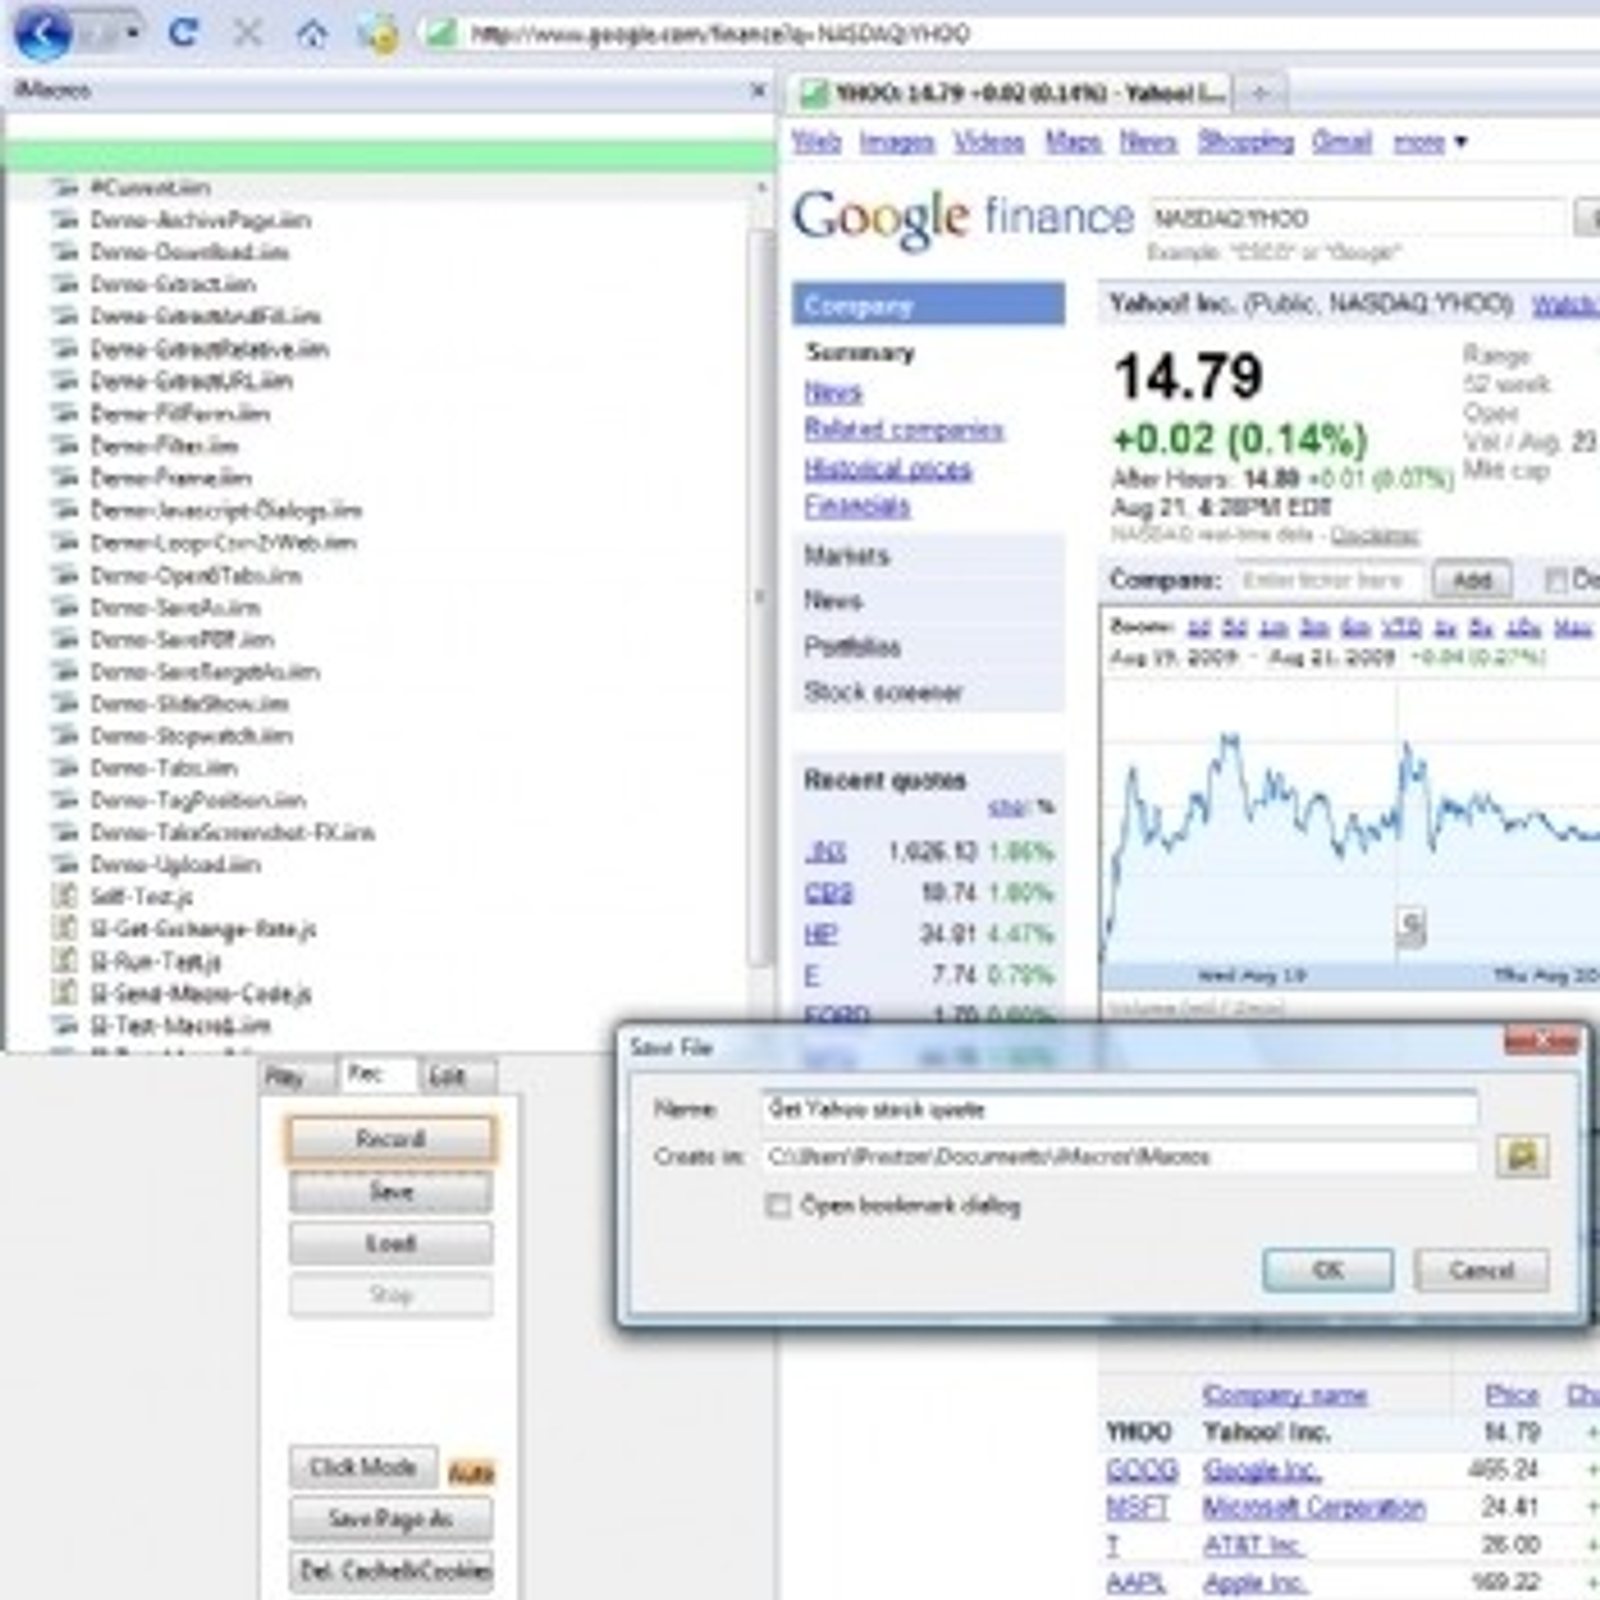
Task: Click the Del. Cache&Cookies button
Action: point(391,1571)
